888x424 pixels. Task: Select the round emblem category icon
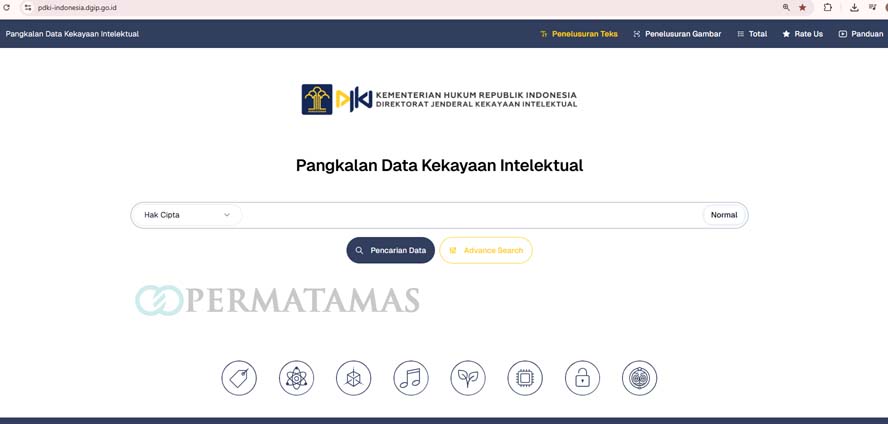pyautogui.click(x=639, y=378)
